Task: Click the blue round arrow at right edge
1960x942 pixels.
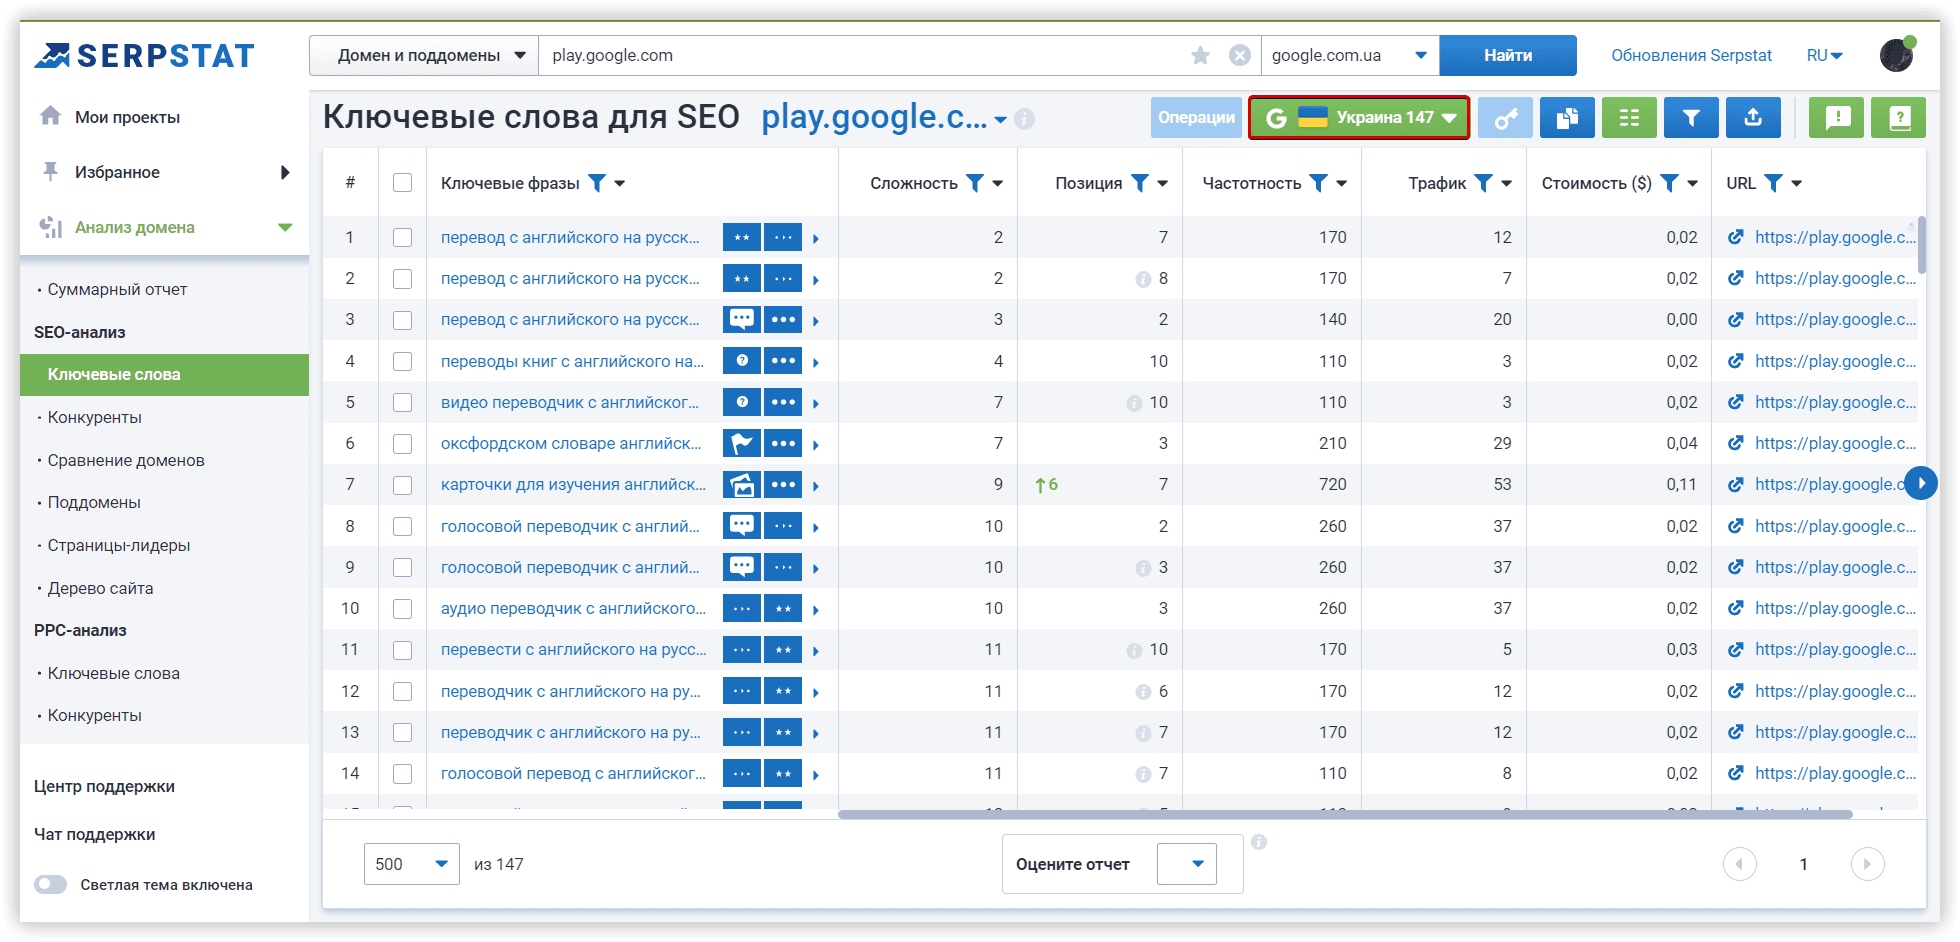Action: (x=1921, y=484)
